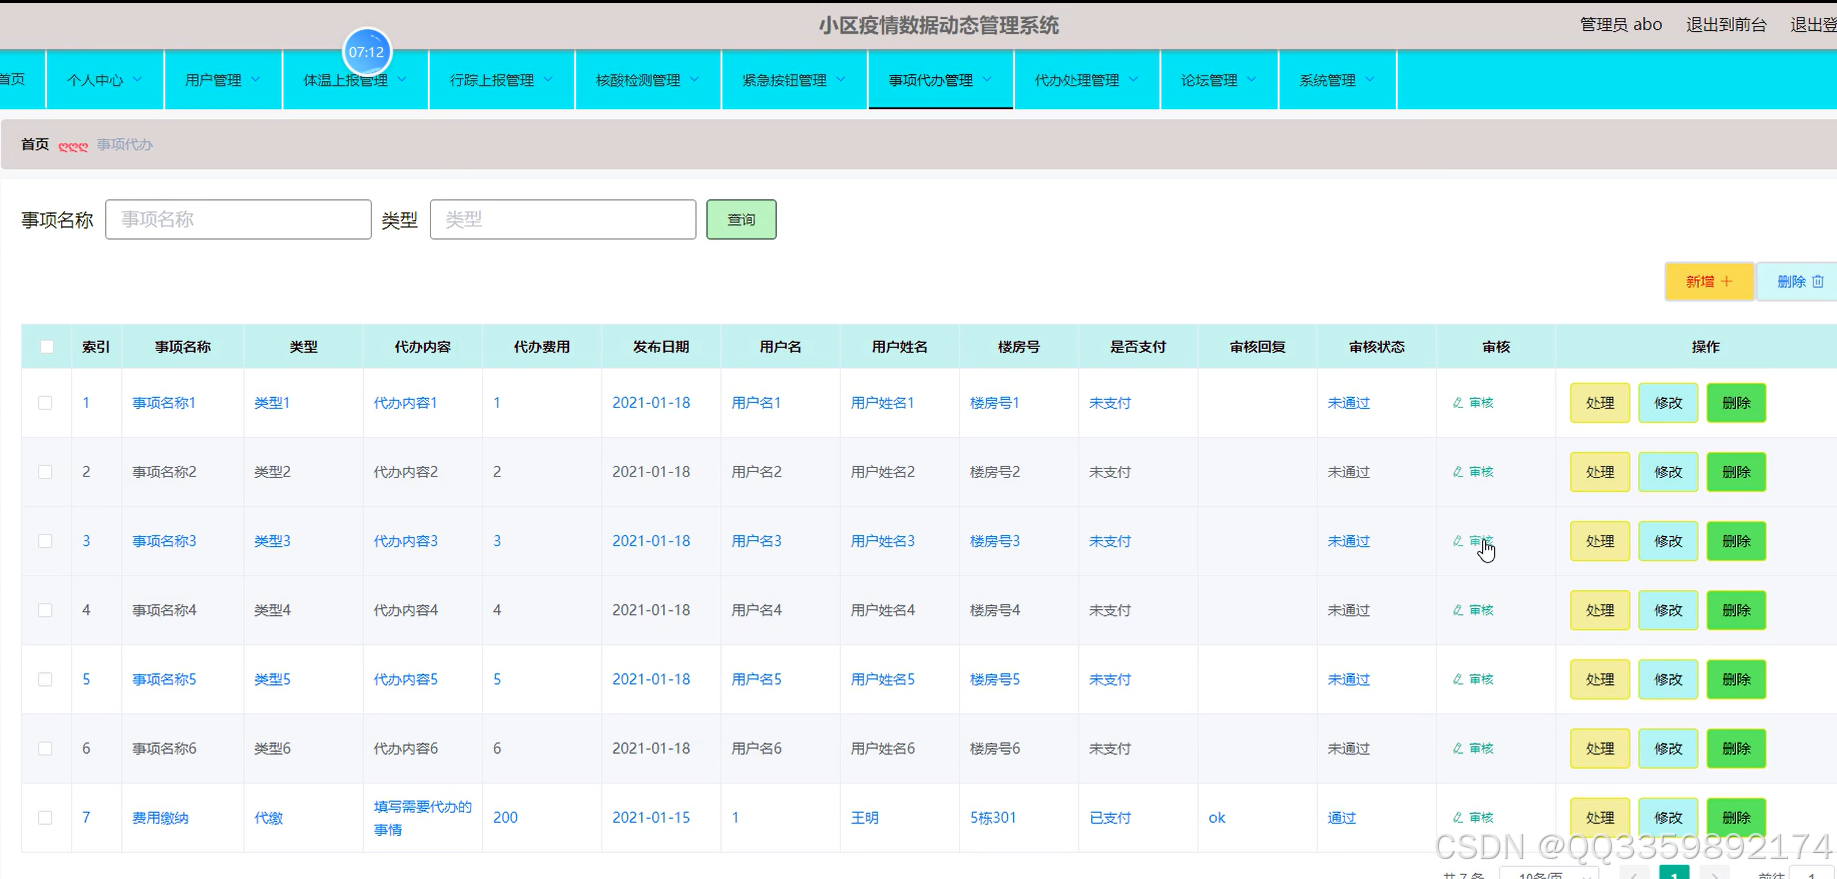Expand the 行踪上报管理 menu
1837x879 pixels.
(502, 80)
